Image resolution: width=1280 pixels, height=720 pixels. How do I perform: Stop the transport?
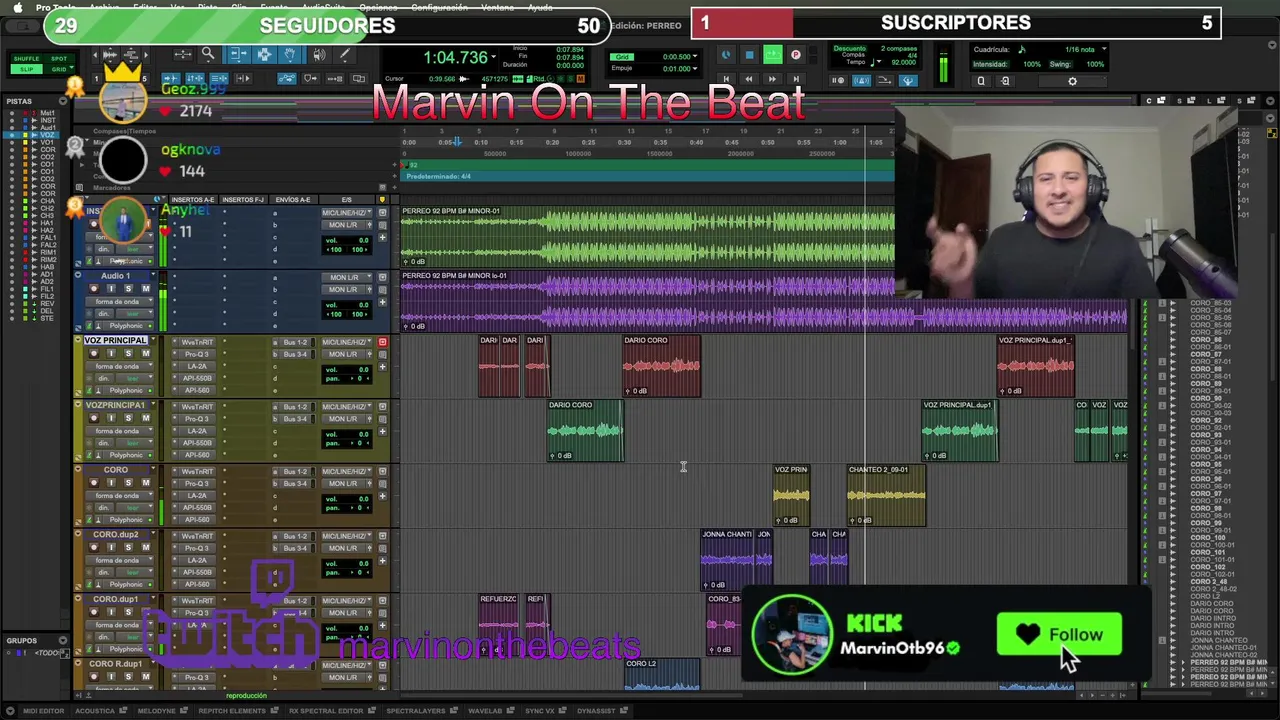click(750, 55)
